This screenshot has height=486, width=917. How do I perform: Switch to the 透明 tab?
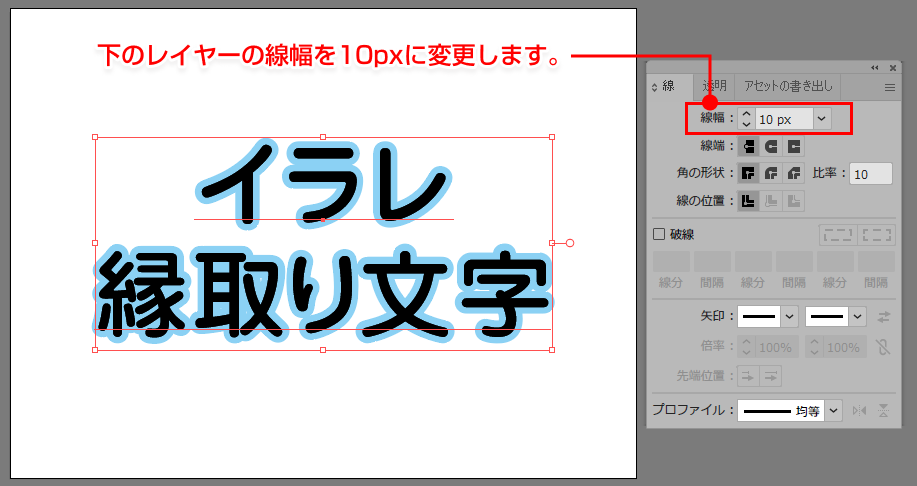[714, 87]
